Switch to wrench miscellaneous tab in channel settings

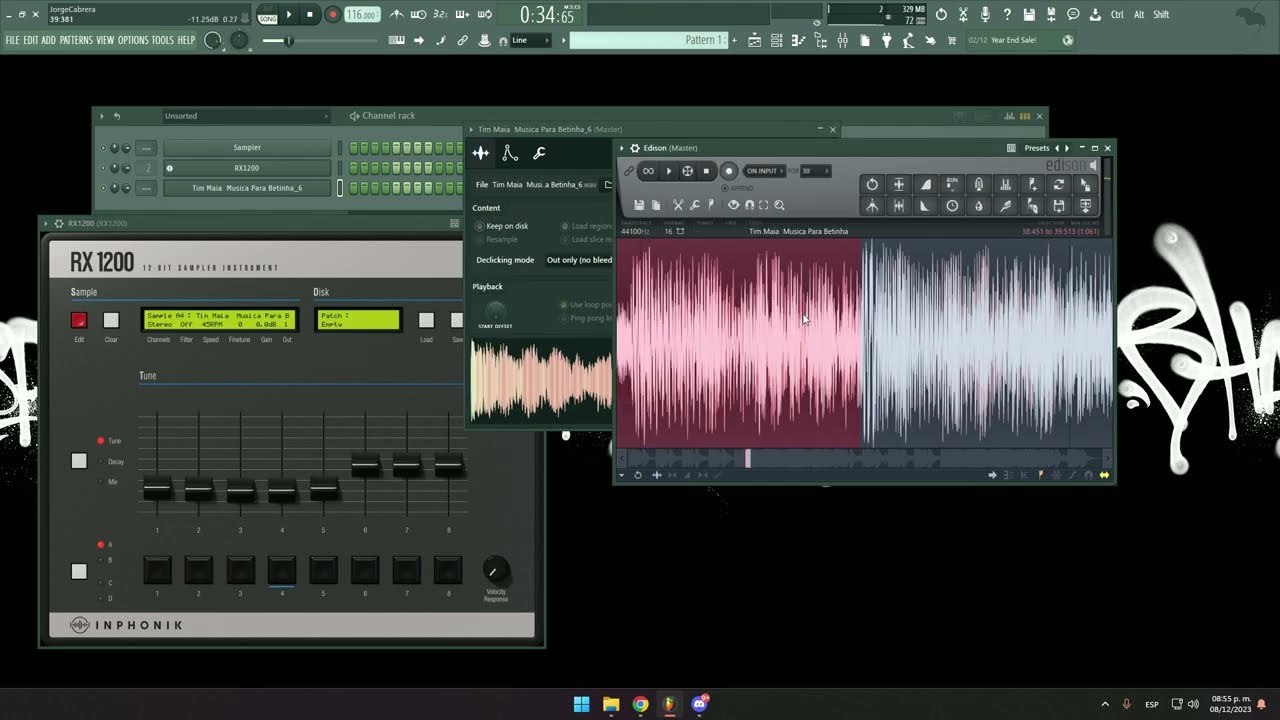coord(539,153)
